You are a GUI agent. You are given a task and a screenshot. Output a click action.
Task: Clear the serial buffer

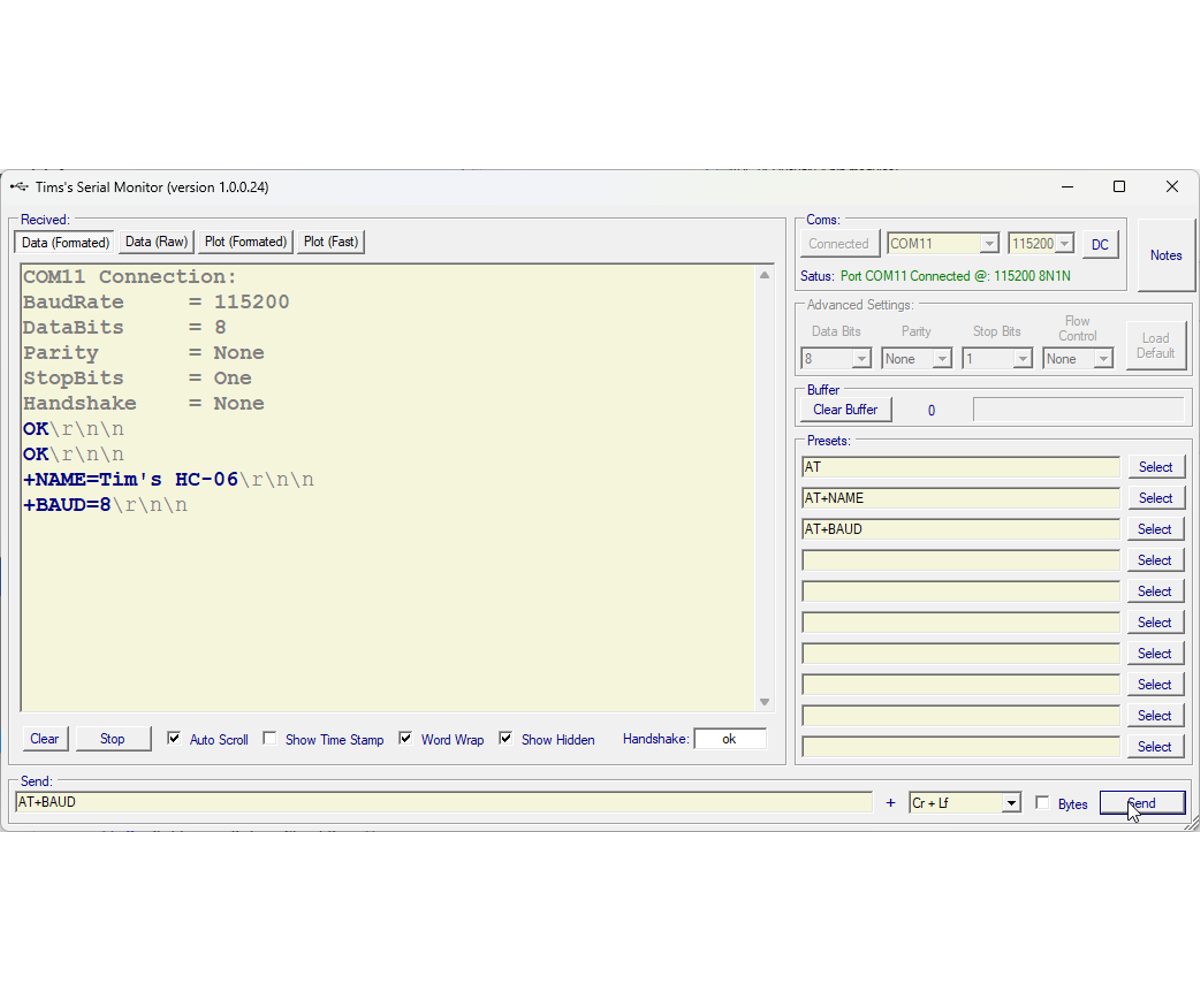(845, 409)
